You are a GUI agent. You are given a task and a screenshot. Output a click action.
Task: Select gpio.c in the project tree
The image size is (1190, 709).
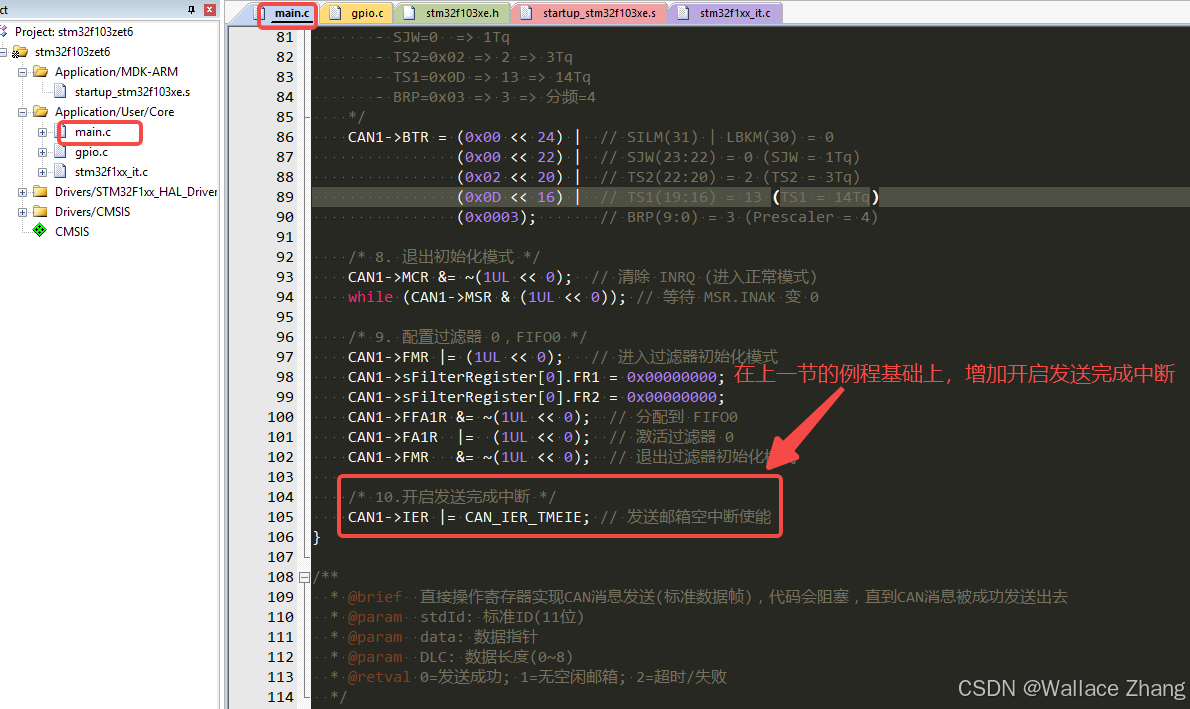(x=91, y=152)
